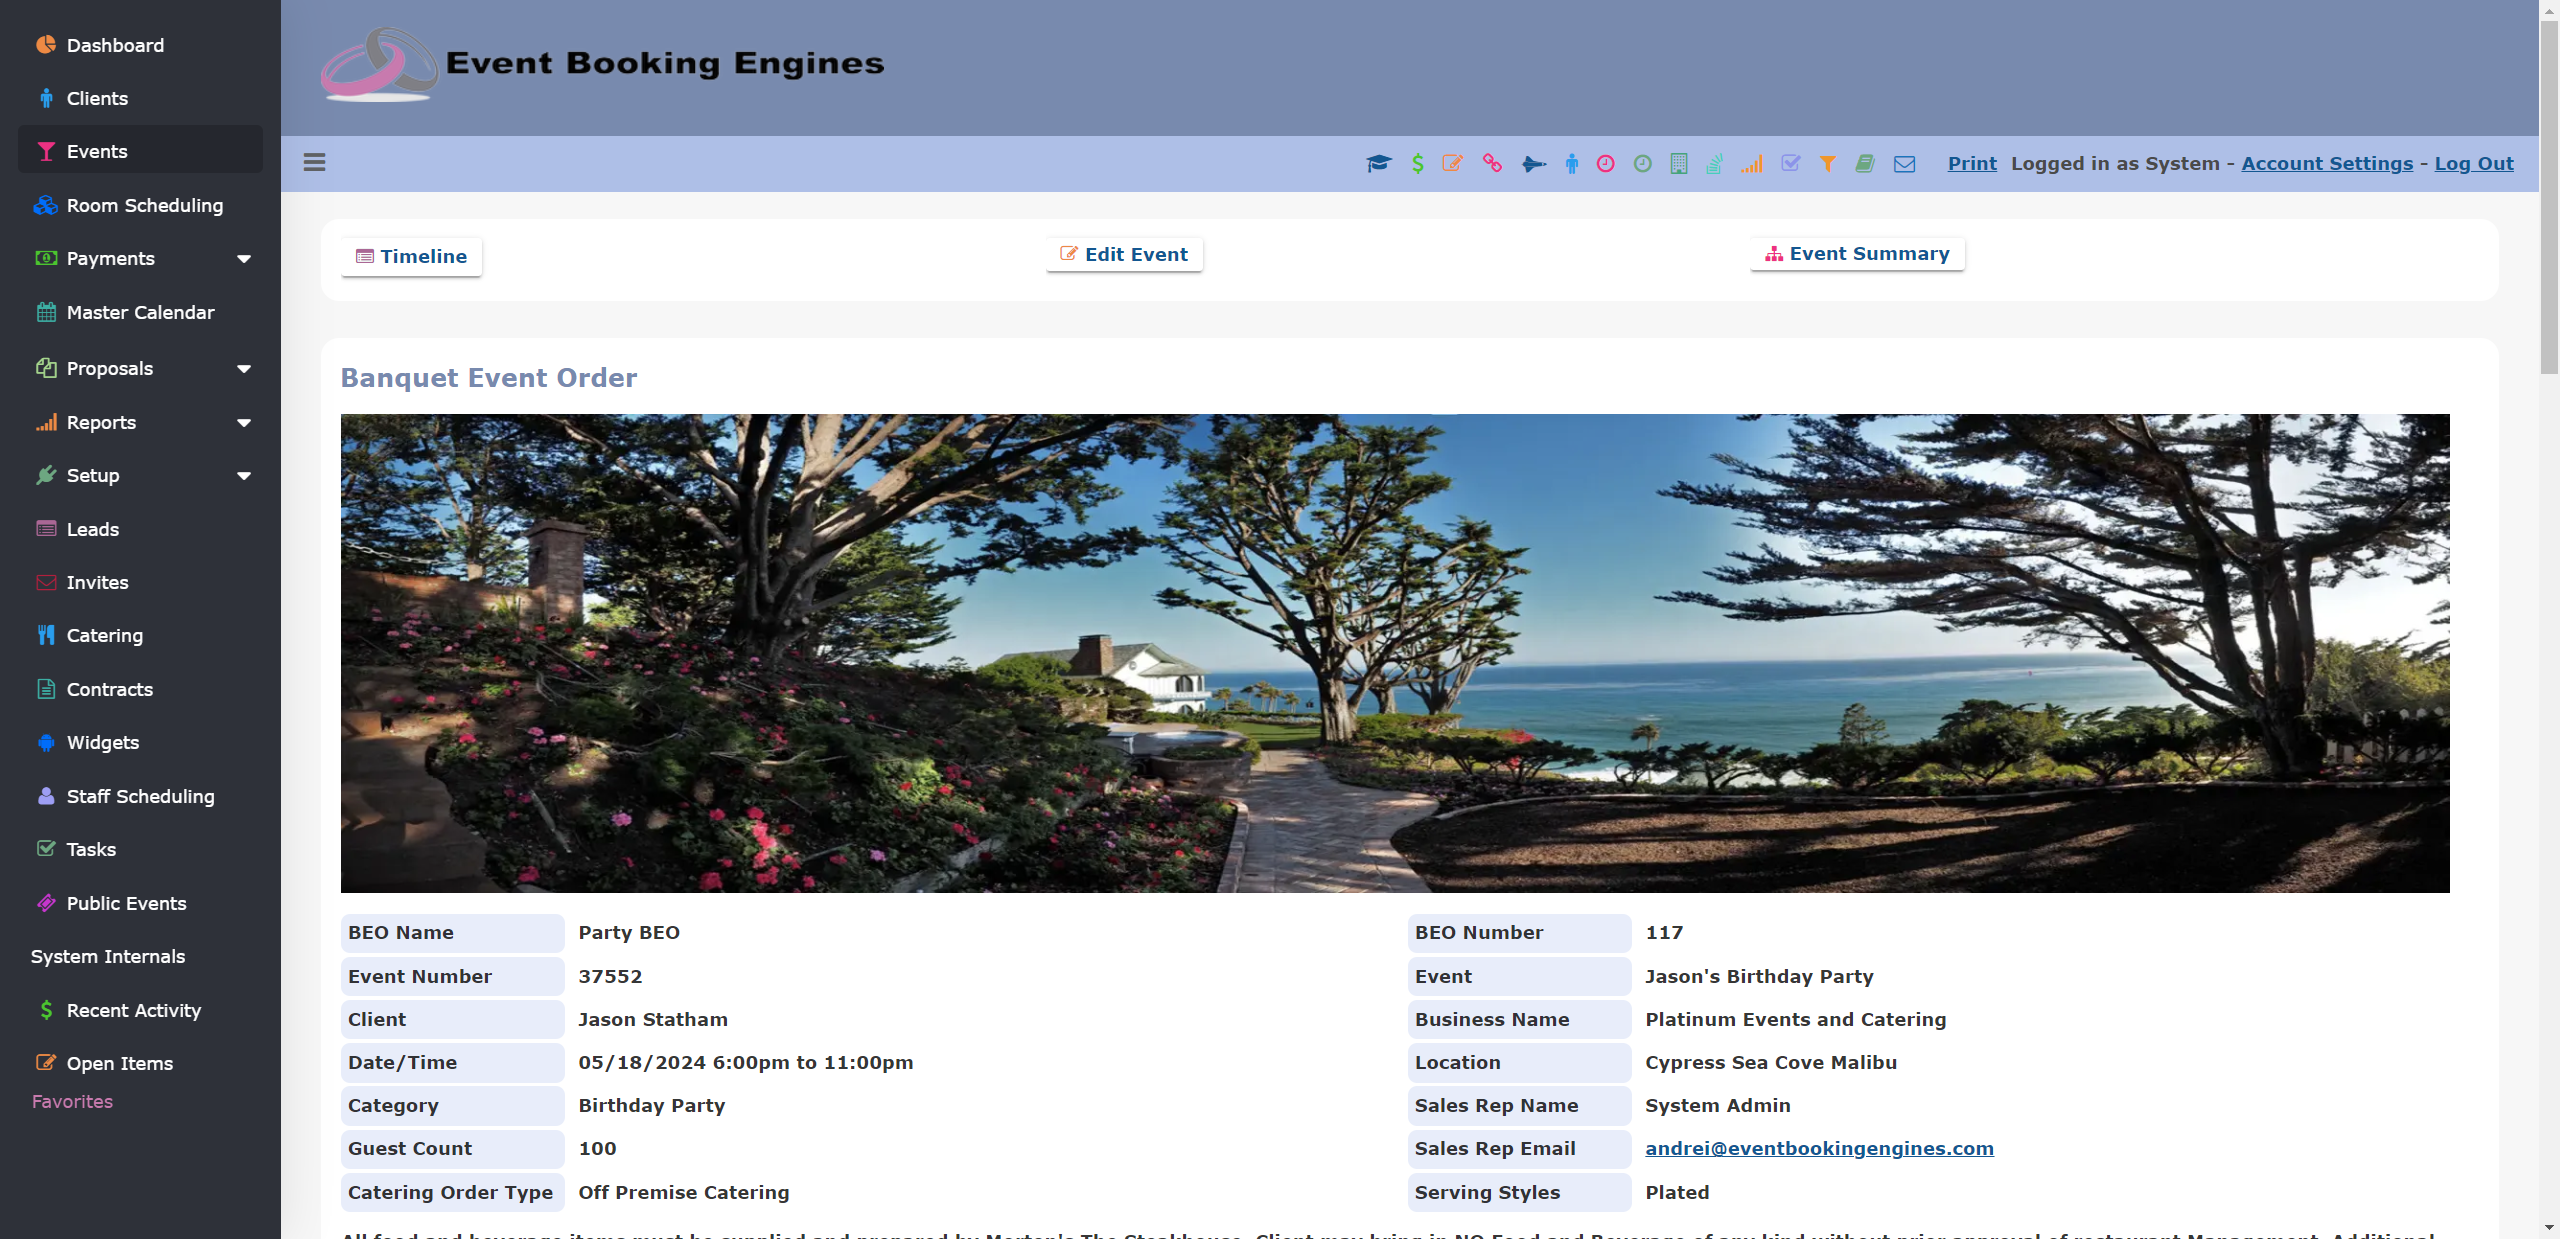The height and width of the screenshot is (1239, 2560).
Task: Click the teal stacked-papers toolbar icon
Action: coord(1714,163)
